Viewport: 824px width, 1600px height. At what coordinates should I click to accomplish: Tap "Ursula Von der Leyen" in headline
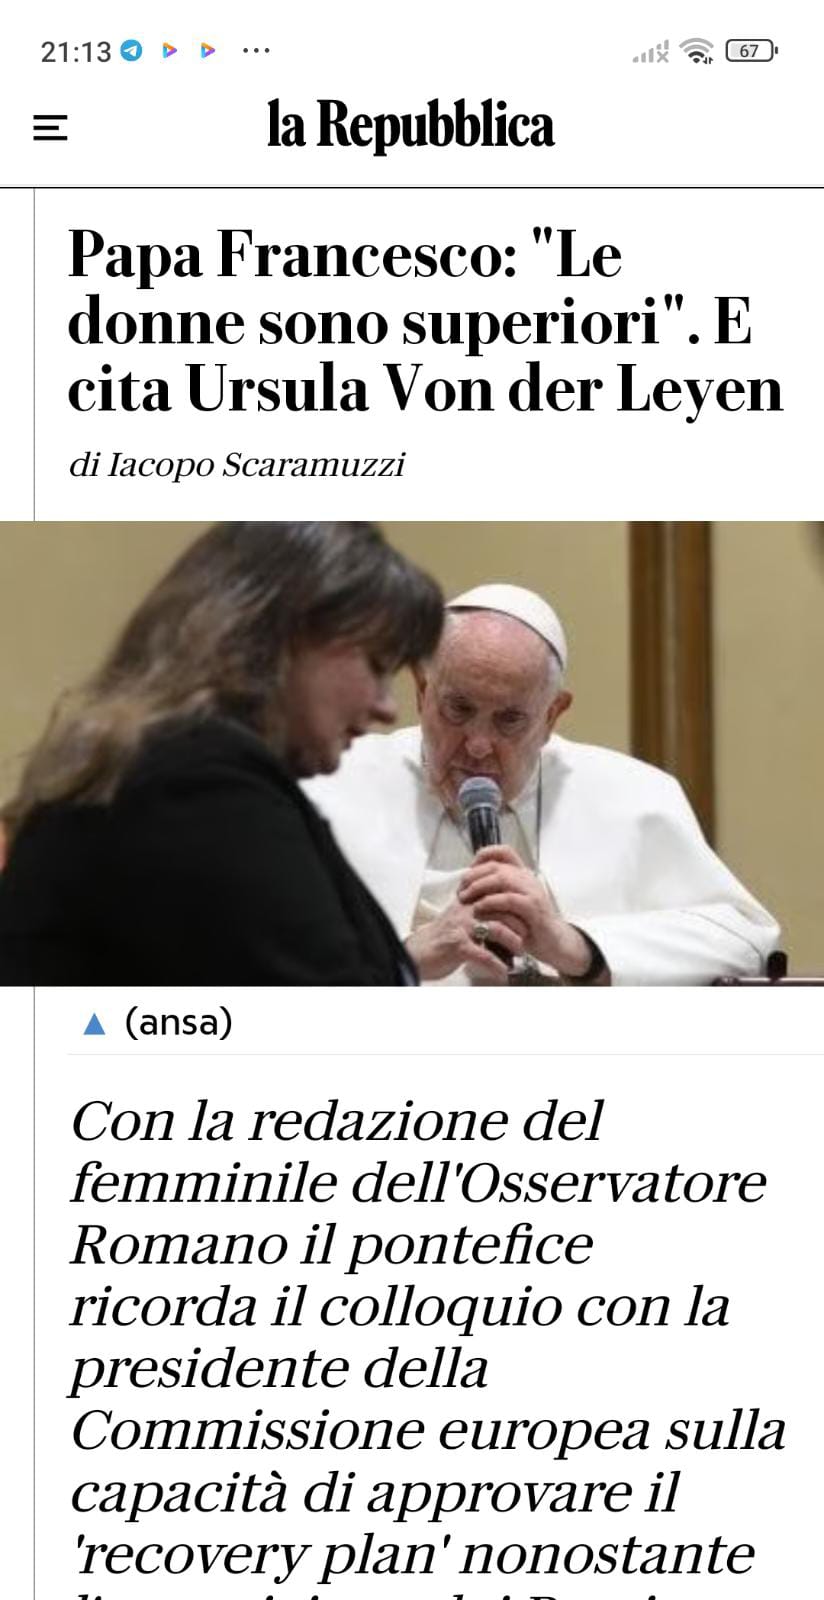pyautogui.click(x=484, y=389)
